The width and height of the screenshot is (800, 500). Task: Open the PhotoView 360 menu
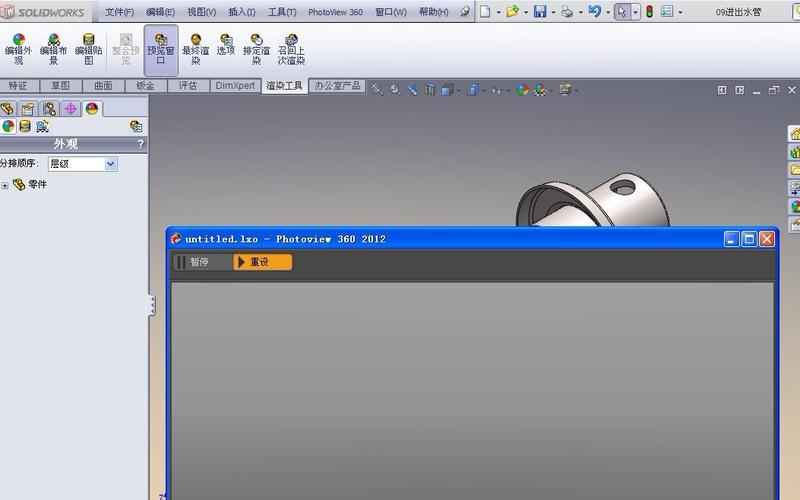(x=335, y=12)
